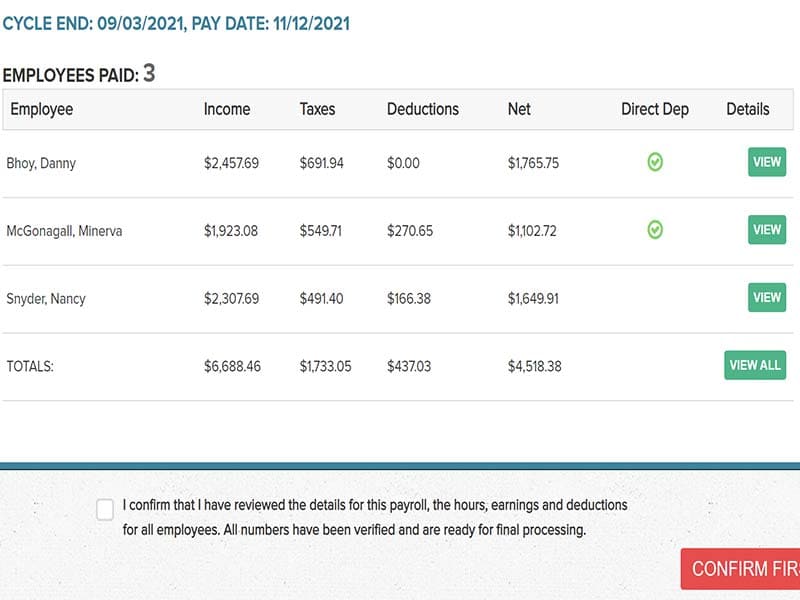The height and width of the screenshot is (600, 800).
Task: Click Minerva McGonagall's direct deposit checkmark icon
Action: (655, 230)
